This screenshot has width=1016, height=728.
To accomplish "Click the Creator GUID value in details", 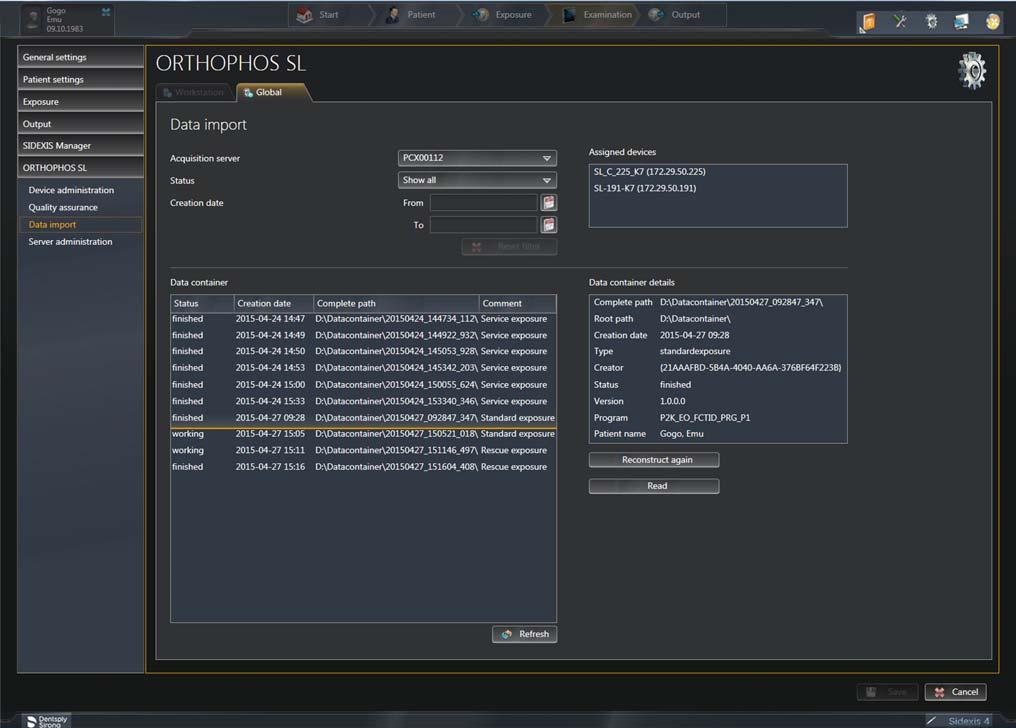I will (x=750, y=368).
